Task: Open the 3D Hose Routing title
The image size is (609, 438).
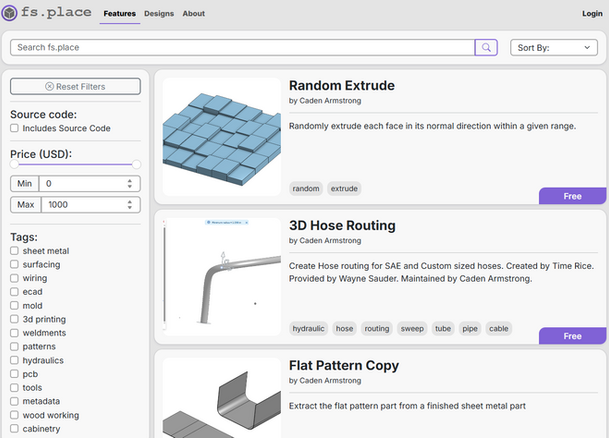Action: pyautogui.click(x=342, y=225)
